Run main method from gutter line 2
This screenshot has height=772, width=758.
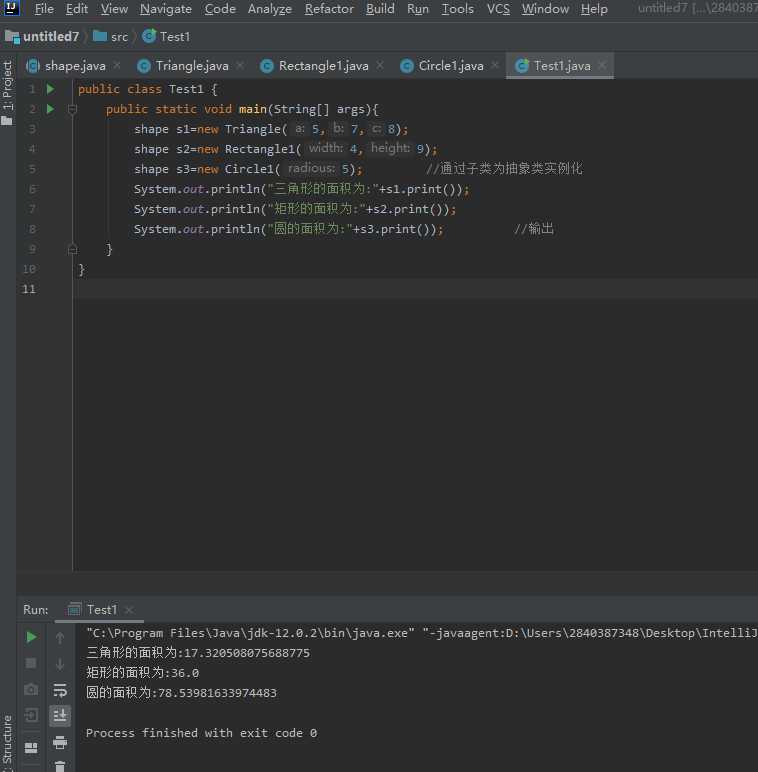click(50, 109)
